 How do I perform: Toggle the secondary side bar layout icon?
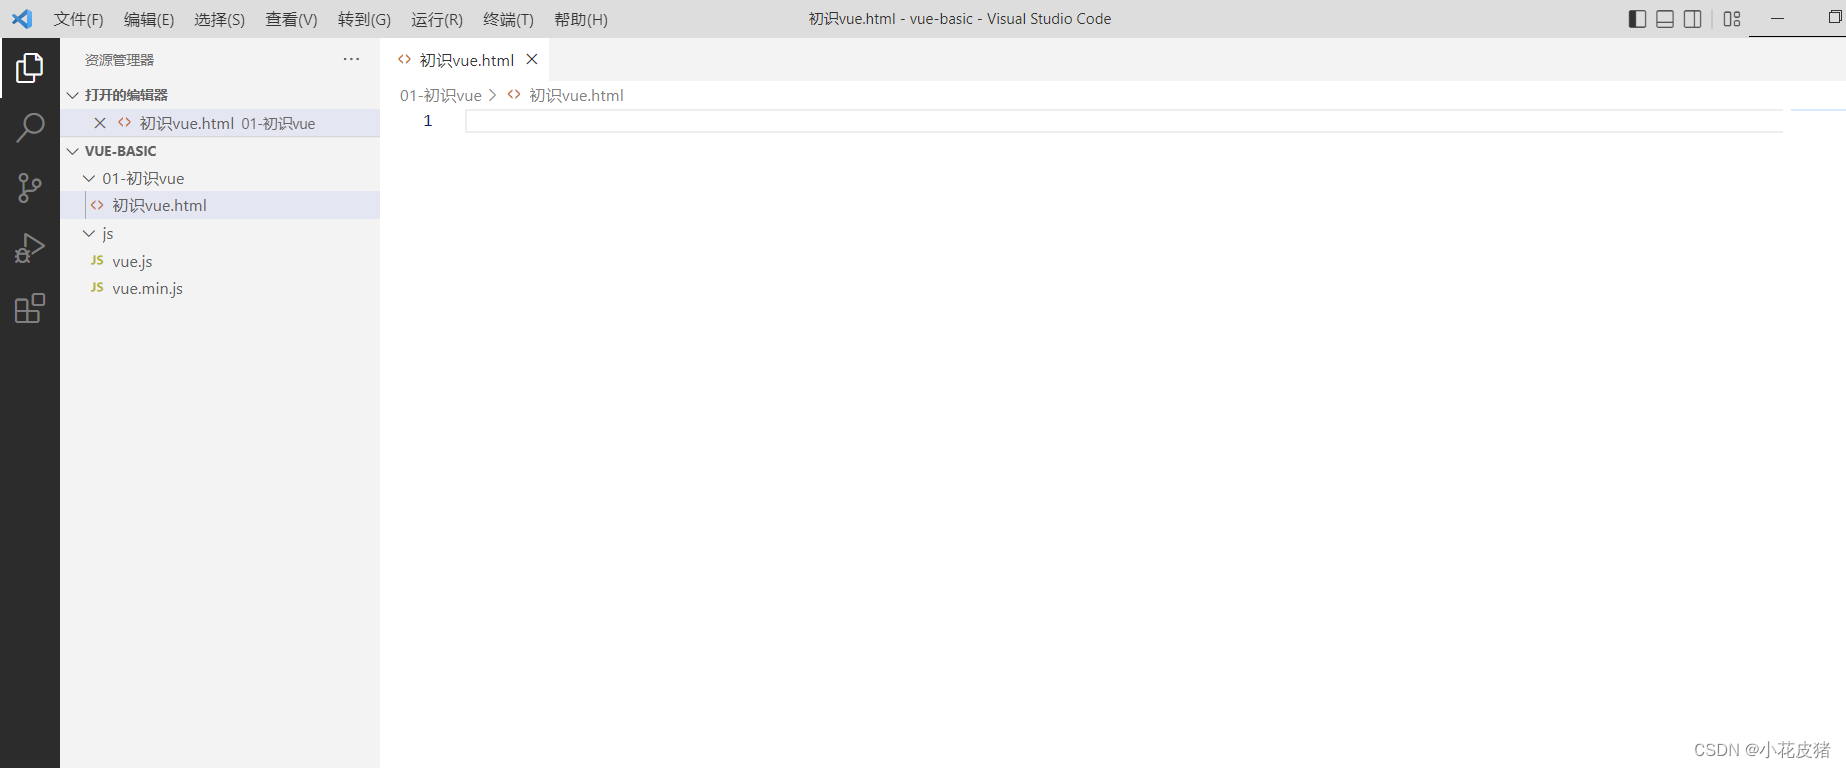click(x=1693, y=19)
